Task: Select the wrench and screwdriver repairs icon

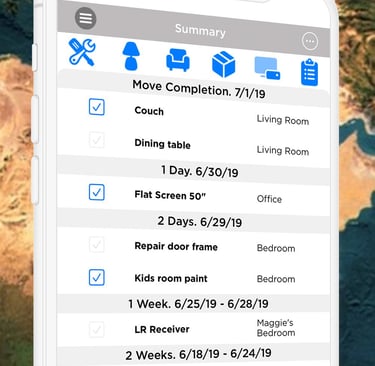Action: click(82, 52)
